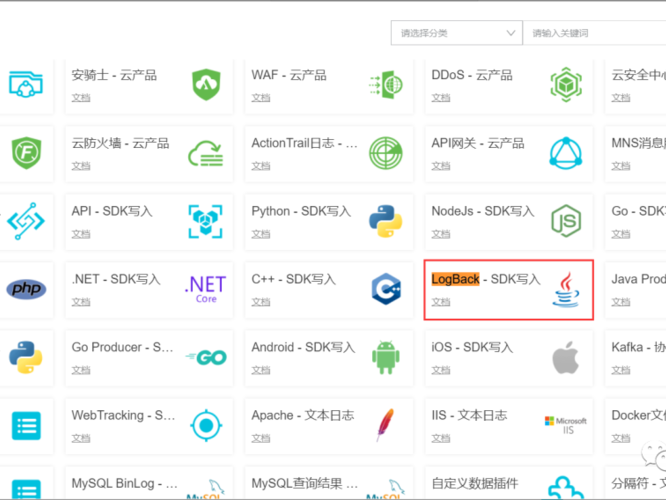The height and width of the screenshot is (500, 666).
Task: Open the 文档 link under DDoS
Action: [x=441, y=98]
